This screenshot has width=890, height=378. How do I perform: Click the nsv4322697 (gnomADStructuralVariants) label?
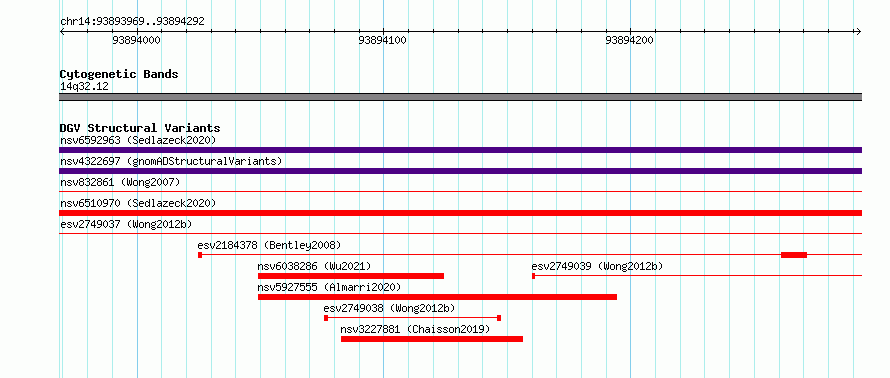click(171, 161)
